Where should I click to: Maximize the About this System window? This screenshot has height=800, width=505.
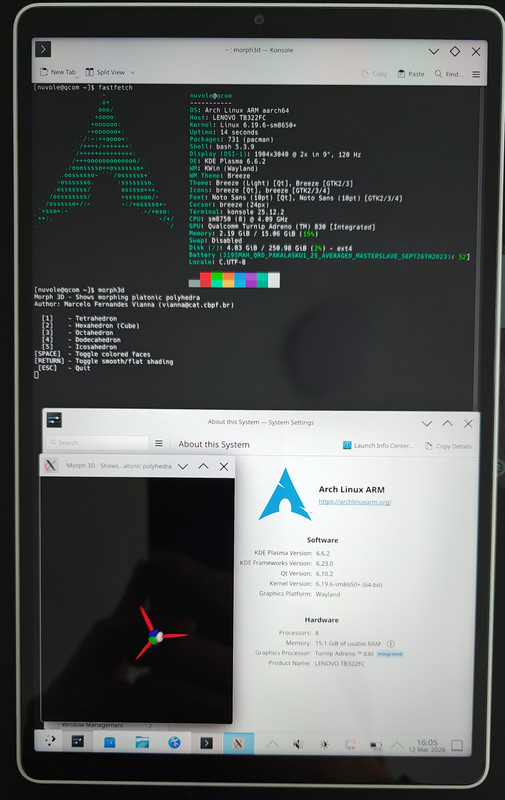tap(447, 423)
